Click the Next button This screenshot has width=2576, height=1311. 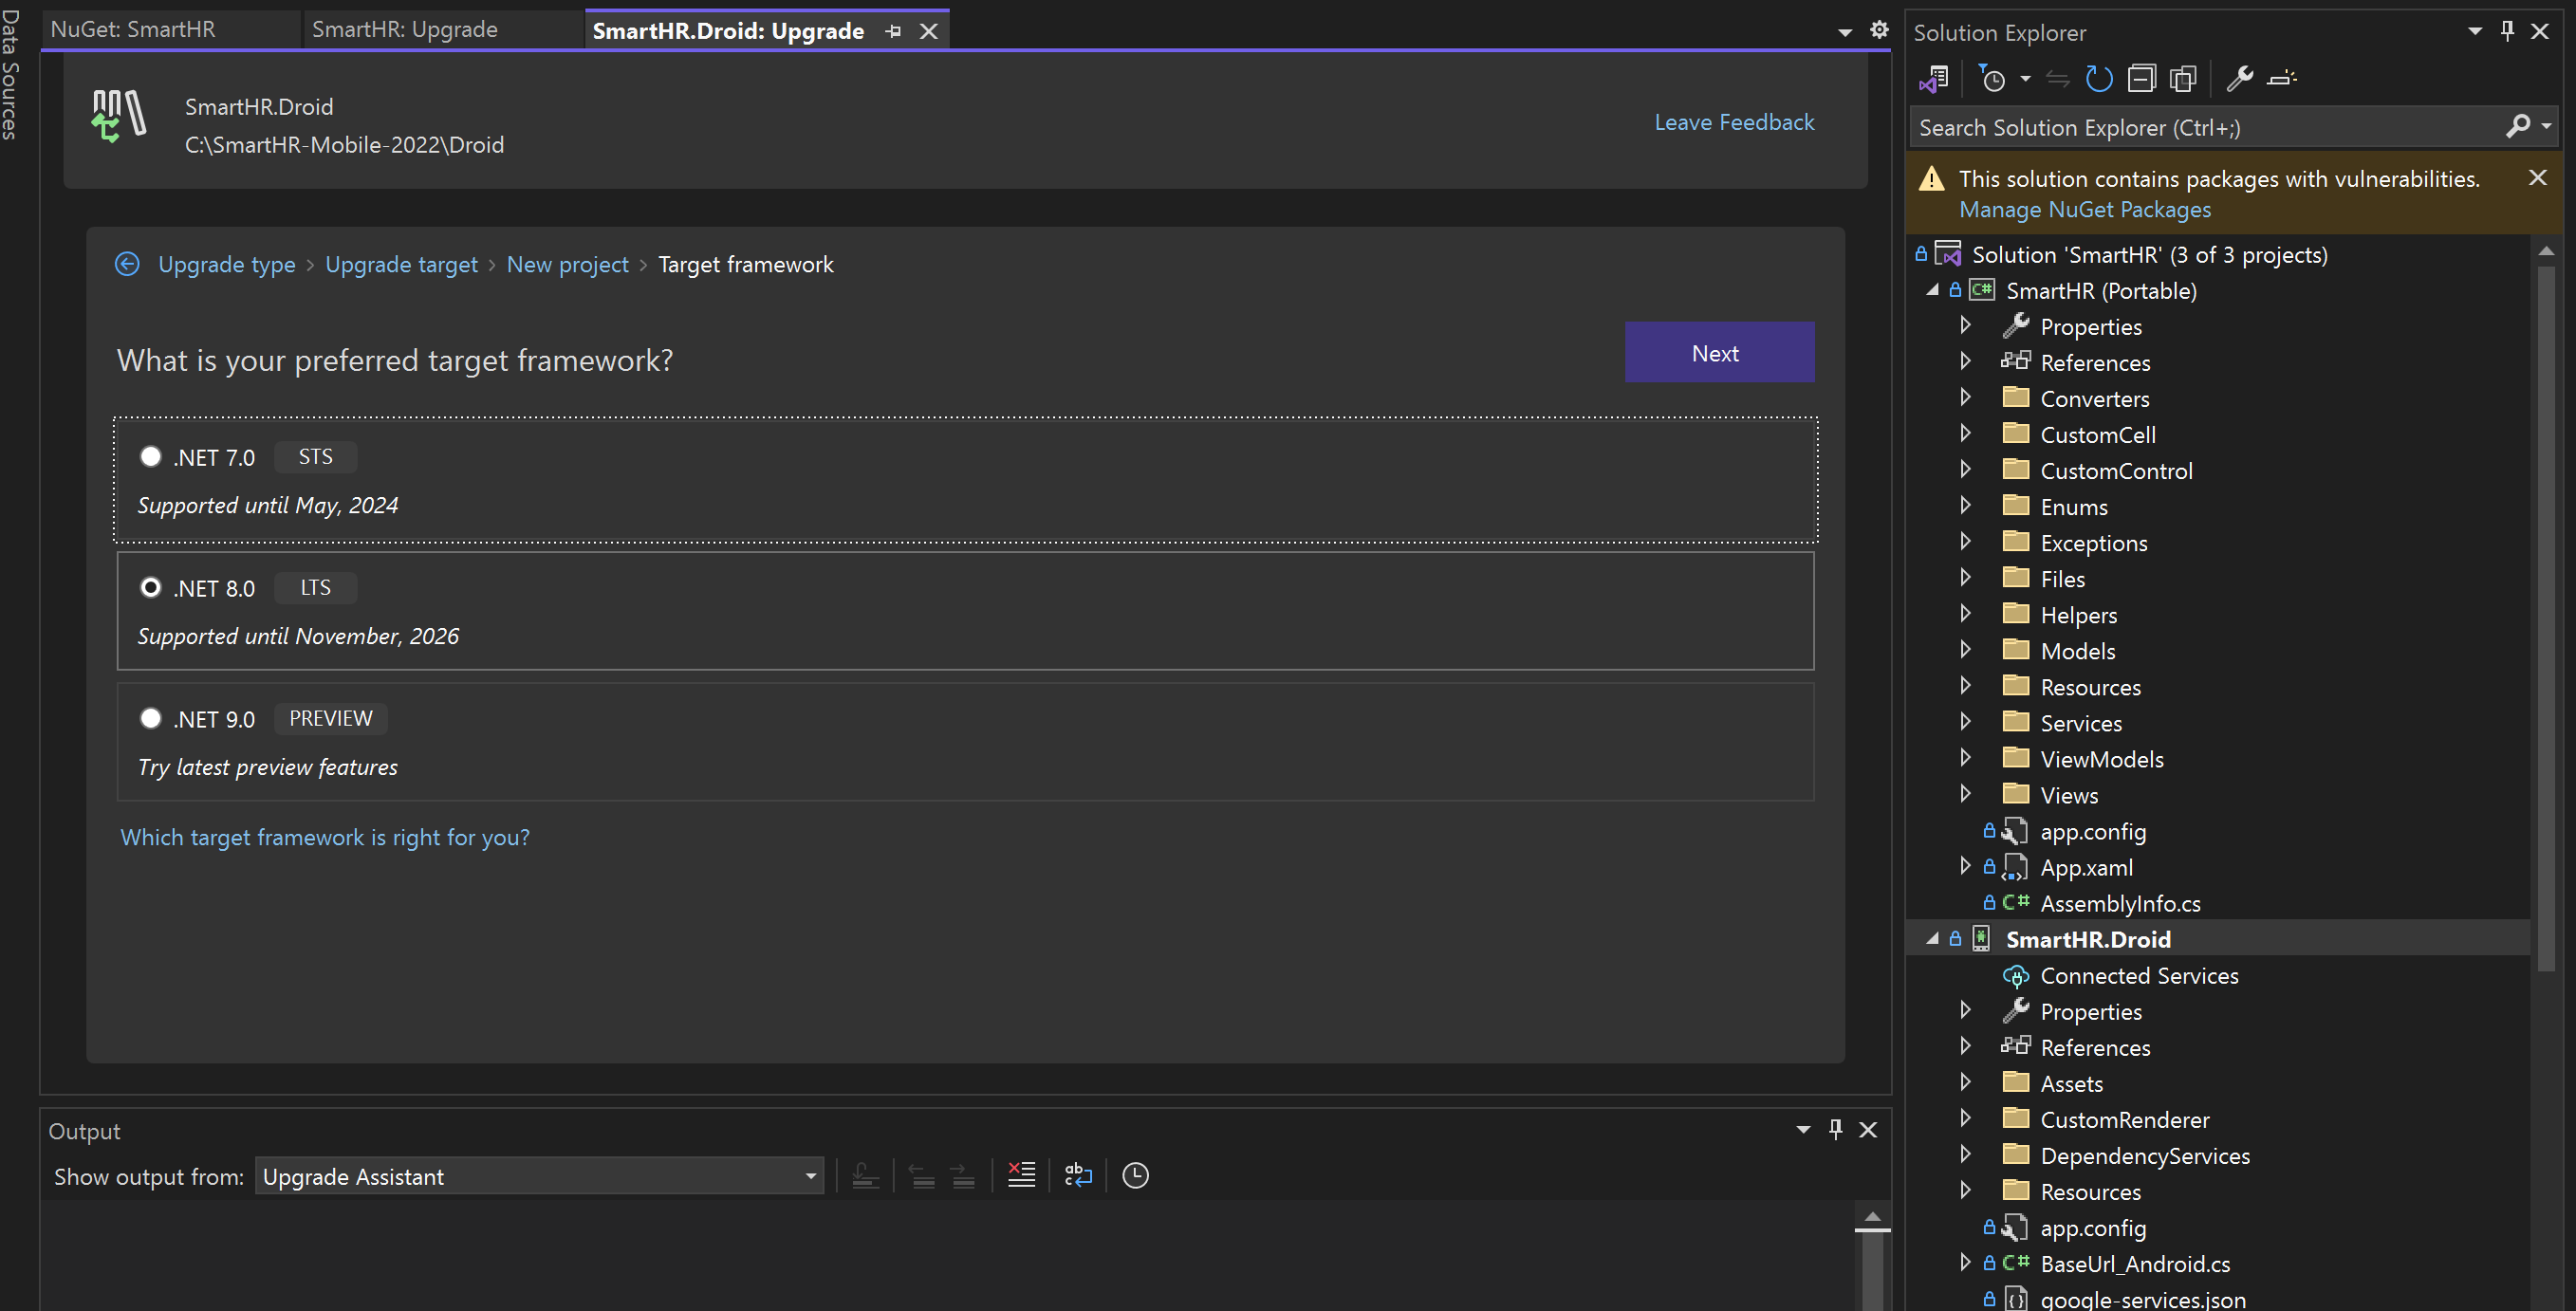1719,352
